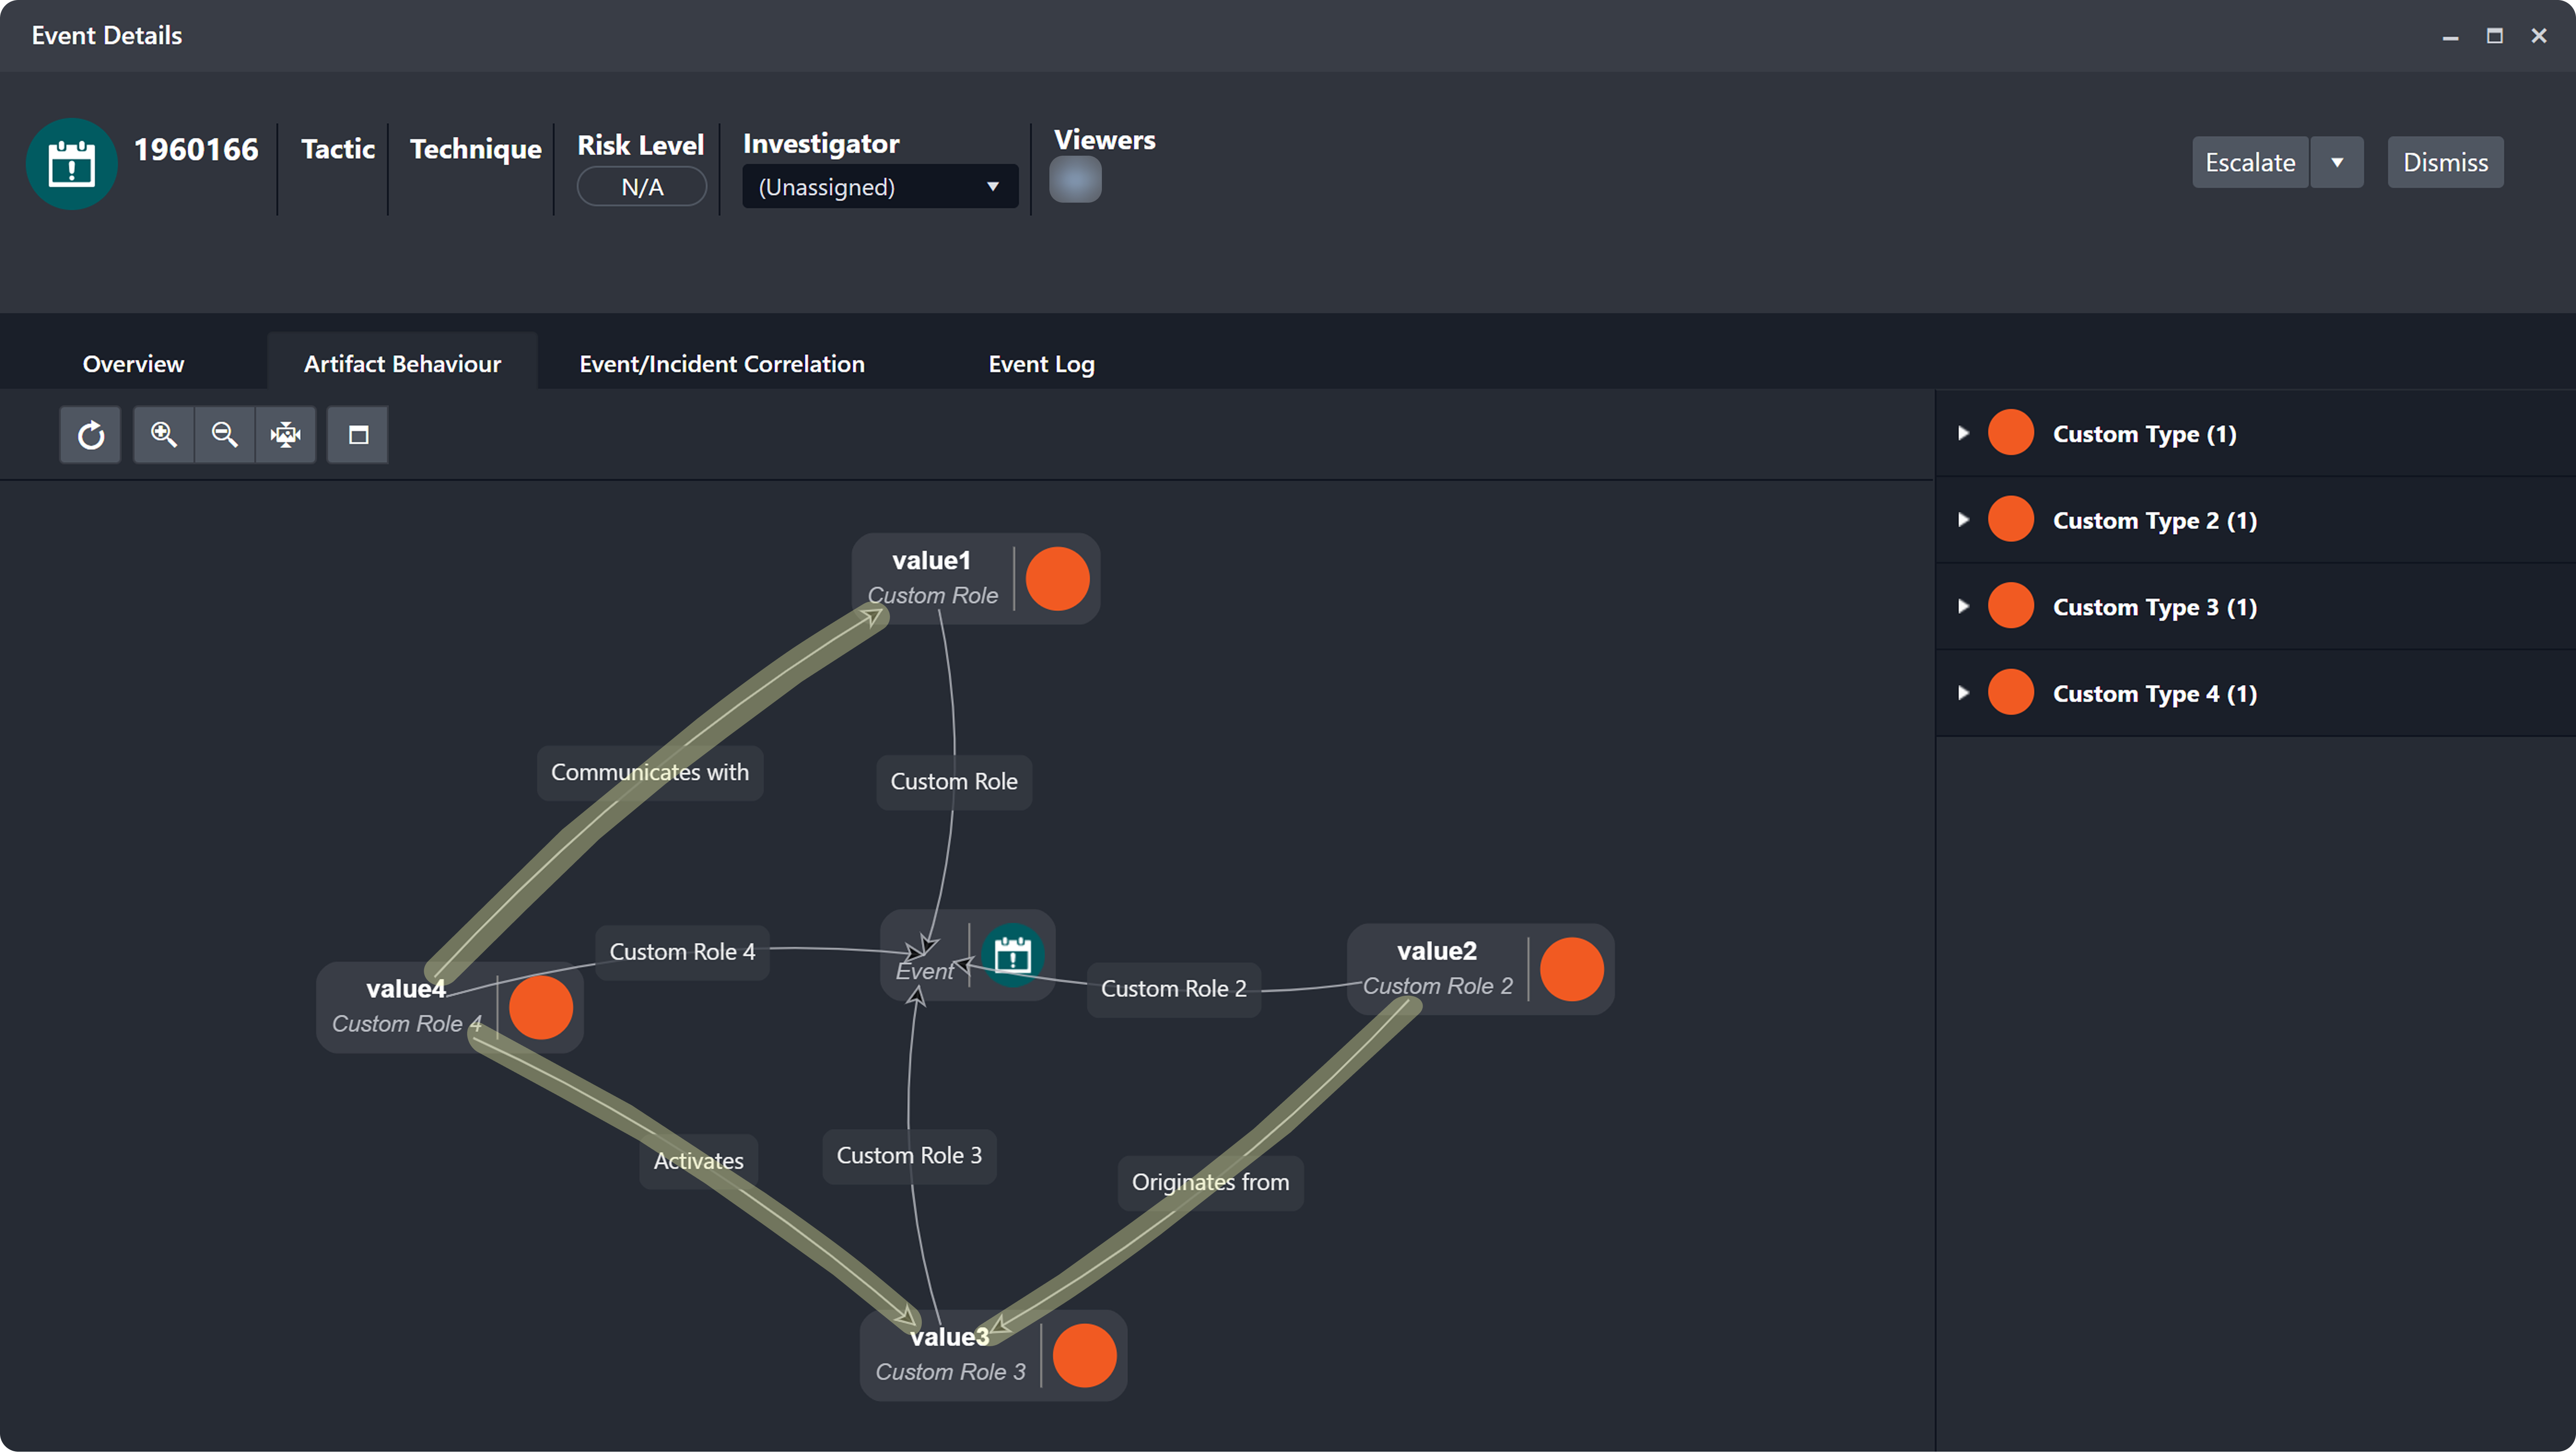Click the orange circle on value1 node

coord(1057,579)
